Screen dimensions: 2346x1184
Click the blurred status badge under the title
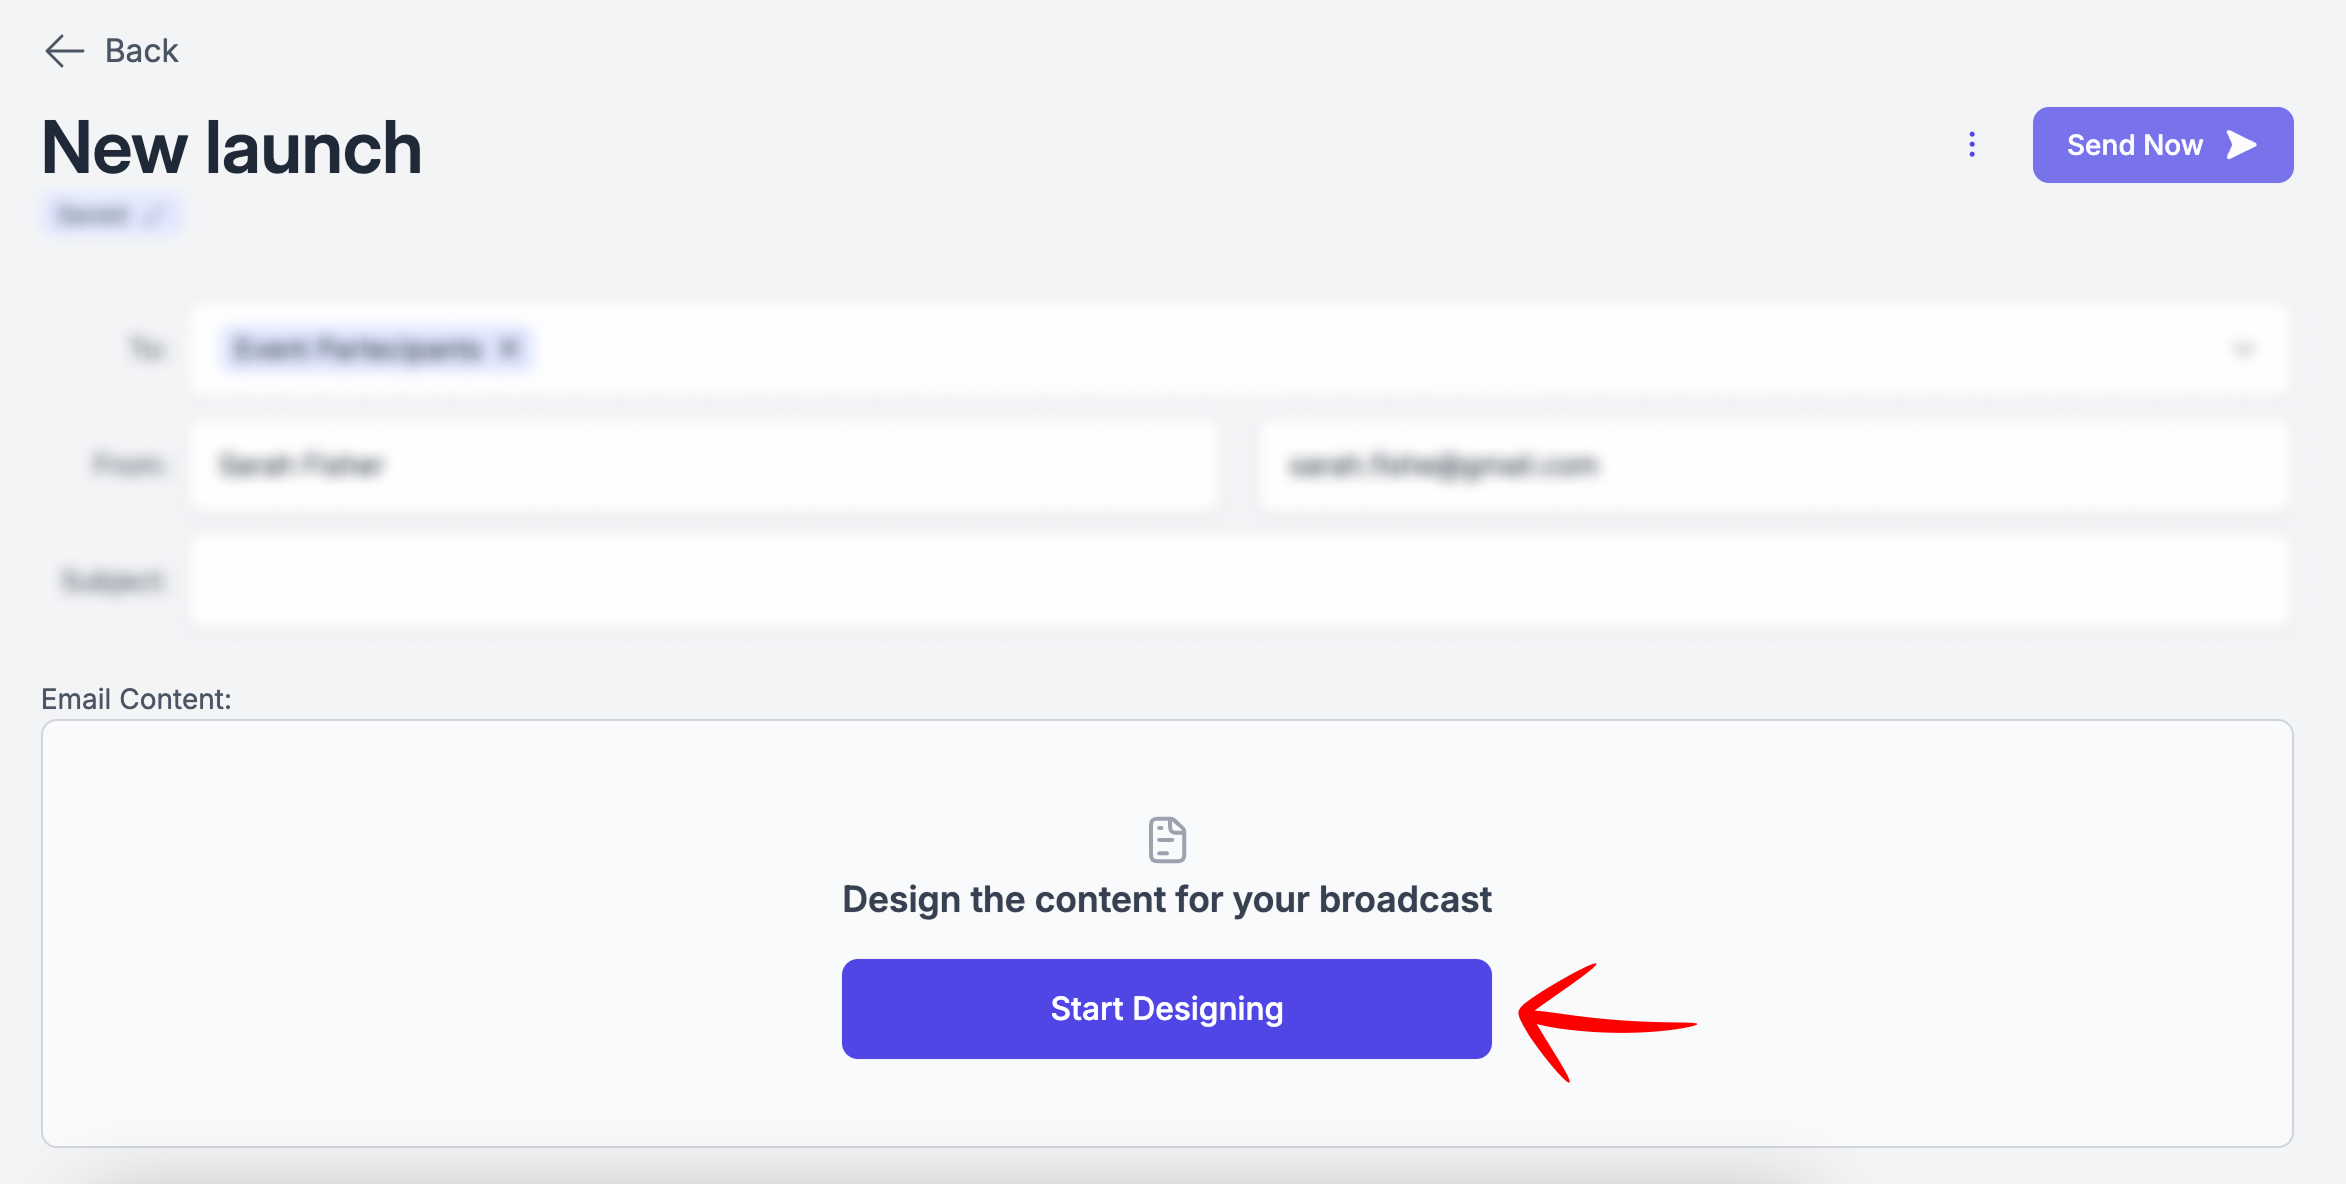click(x=112, y=215)
